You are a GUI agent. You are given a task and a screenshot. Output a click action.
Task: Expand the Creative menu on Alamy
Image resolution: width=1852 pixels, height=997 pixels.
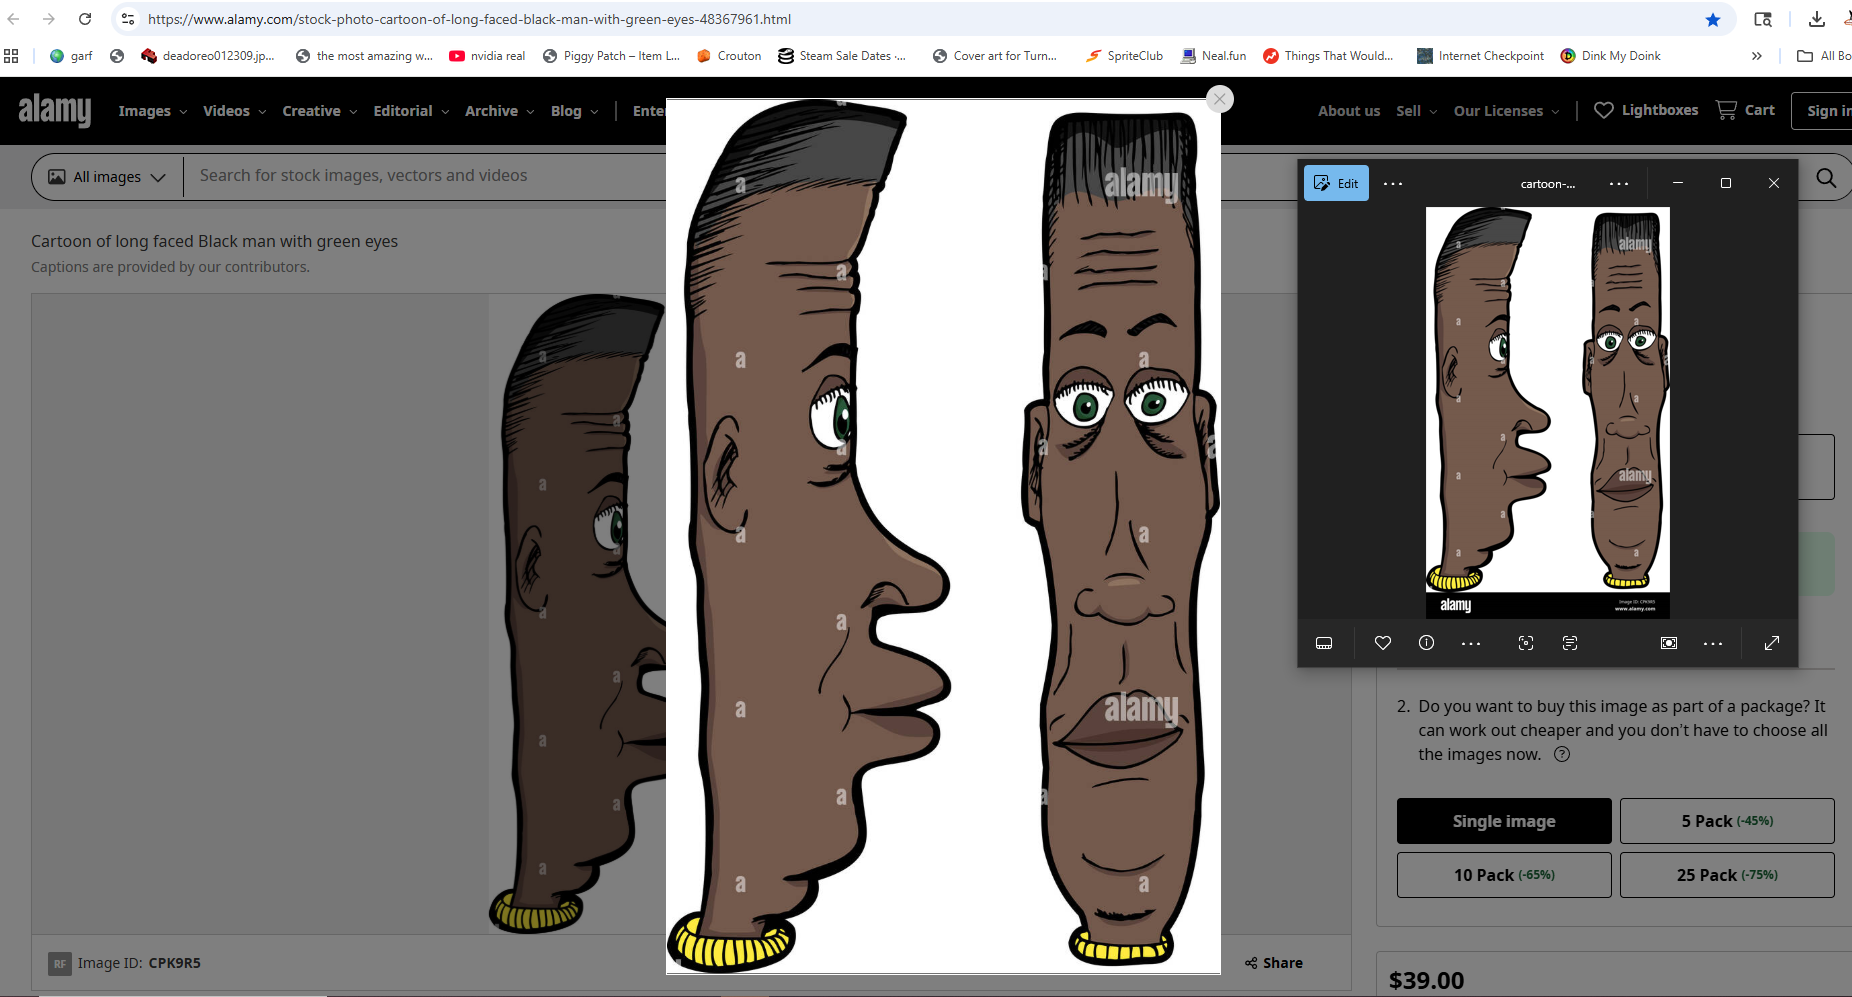[320, 111]
